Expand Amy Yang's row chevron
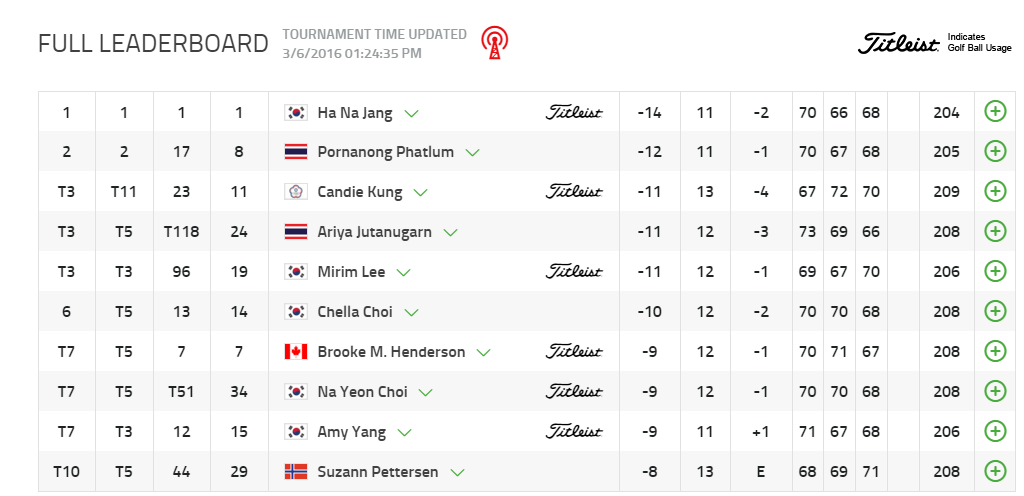The width and height of the screenshot is (1024, 496). click(x=405, y=433)
